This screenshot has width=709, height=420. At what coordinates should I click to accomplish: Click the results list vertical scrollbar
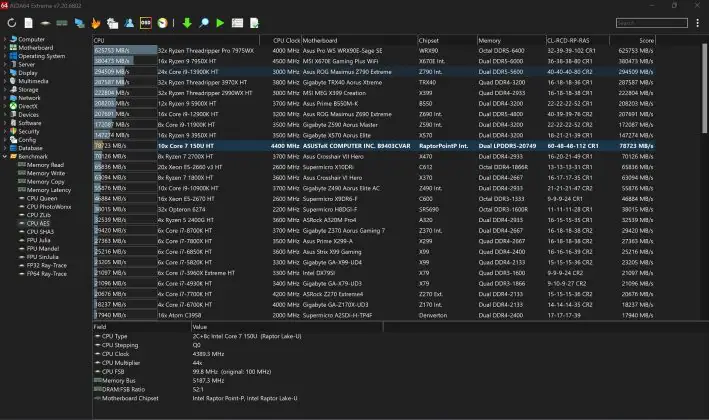click(x=704, y=88)
